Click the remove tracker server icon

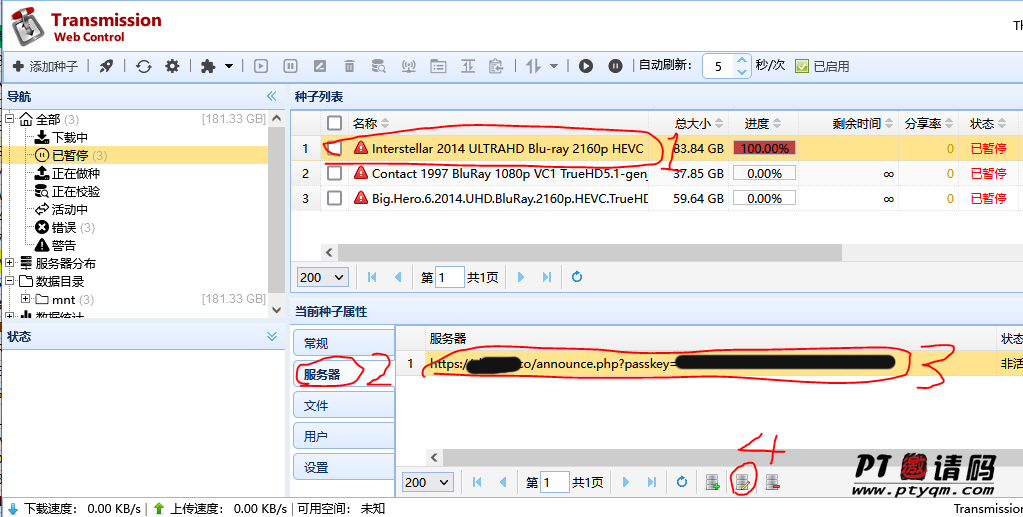tap(772, 482)
